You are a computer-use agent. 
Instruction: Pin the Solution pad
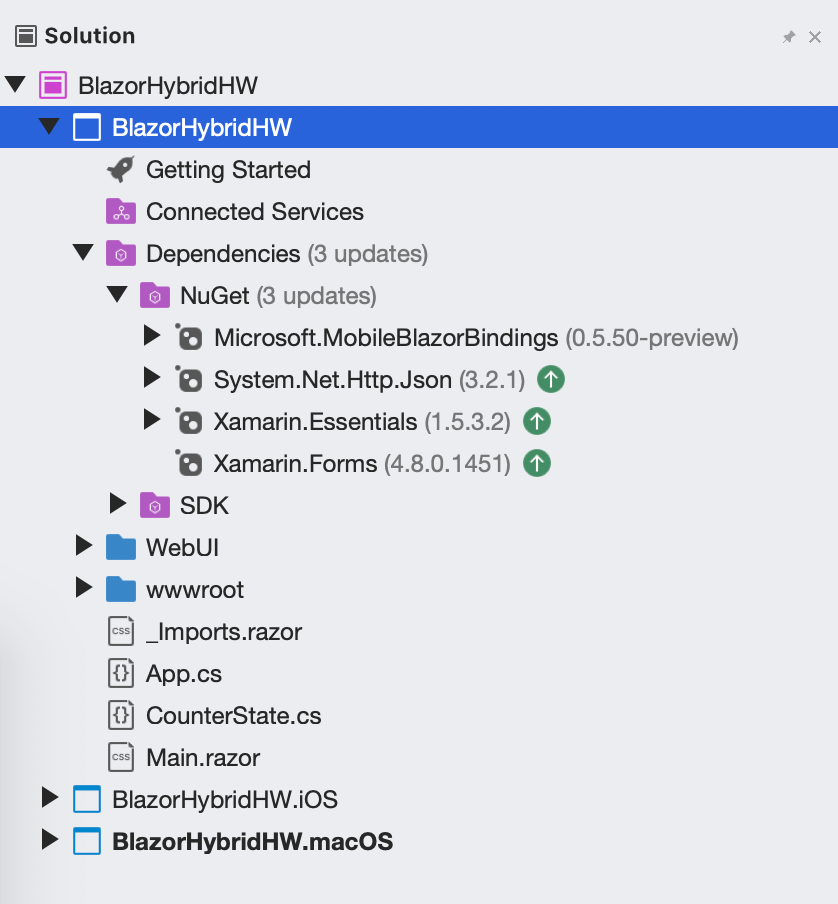click(x=788, y=37)
